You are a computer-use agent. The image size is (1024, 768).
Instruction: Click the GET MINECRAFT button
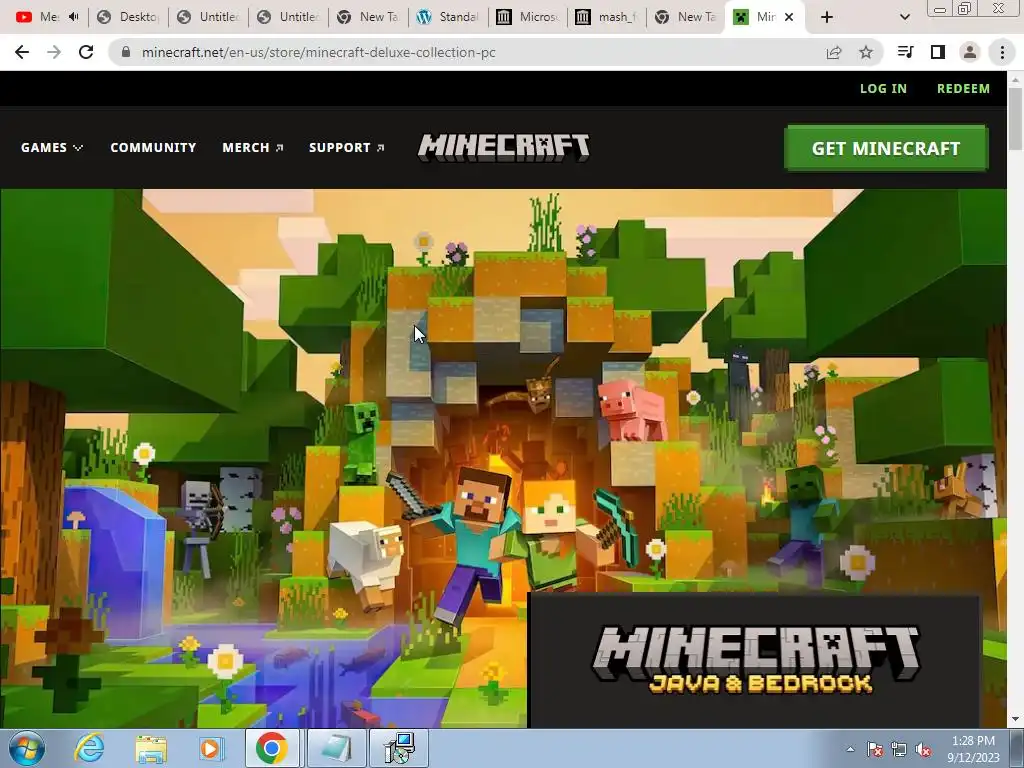(886, 148)
